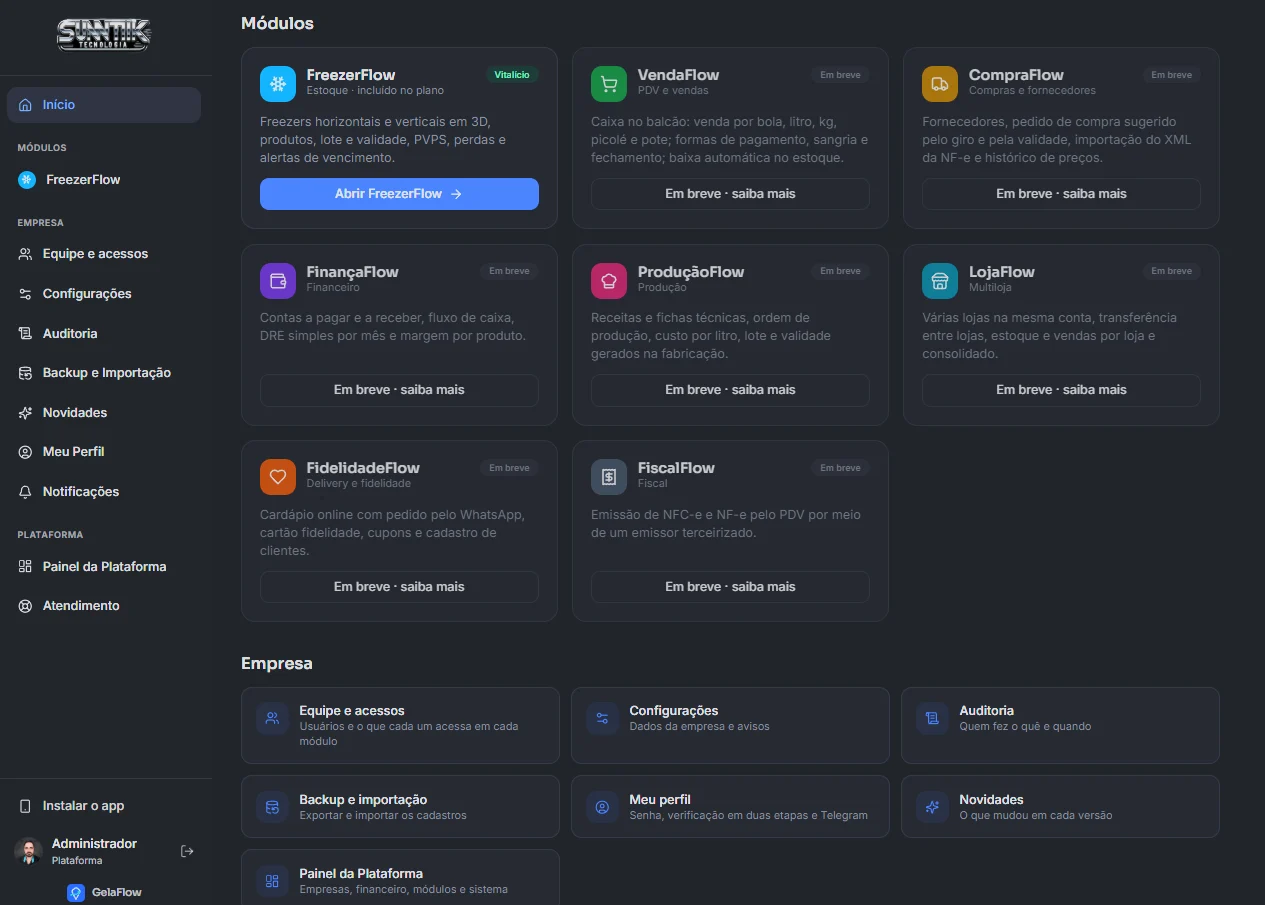Open FreezerFlow from the sidebar
This screenshot has width=1265, height=905.
point(104,180)
